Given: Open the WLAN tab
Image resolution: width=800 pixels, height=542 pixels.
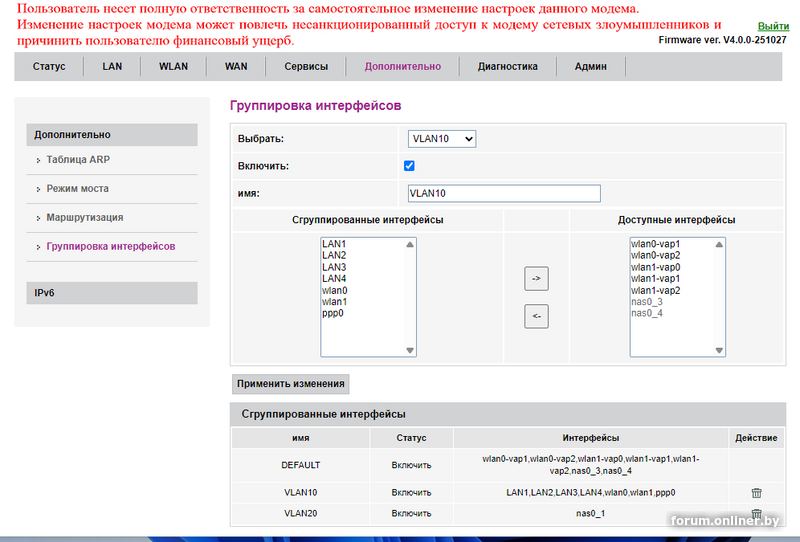Looking at the screenshot, I should click(x=173, y=66).
